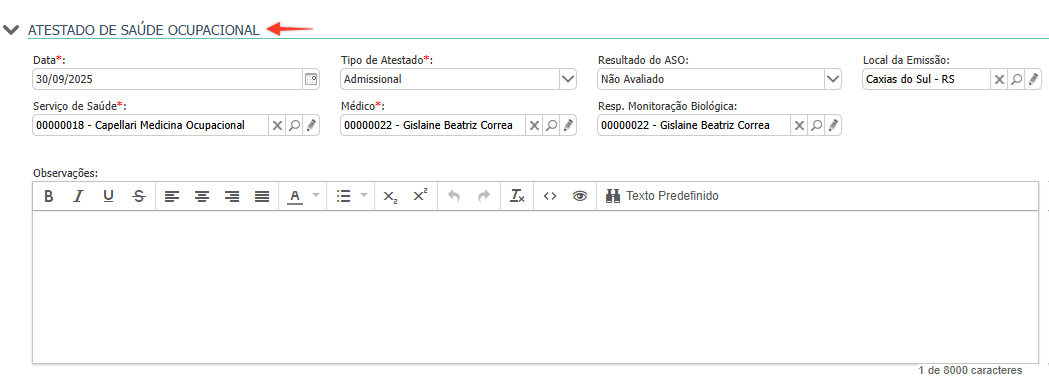Clear the Resp. Monitoração Biológica field
1049x388 pixels.
coord(798,125)
